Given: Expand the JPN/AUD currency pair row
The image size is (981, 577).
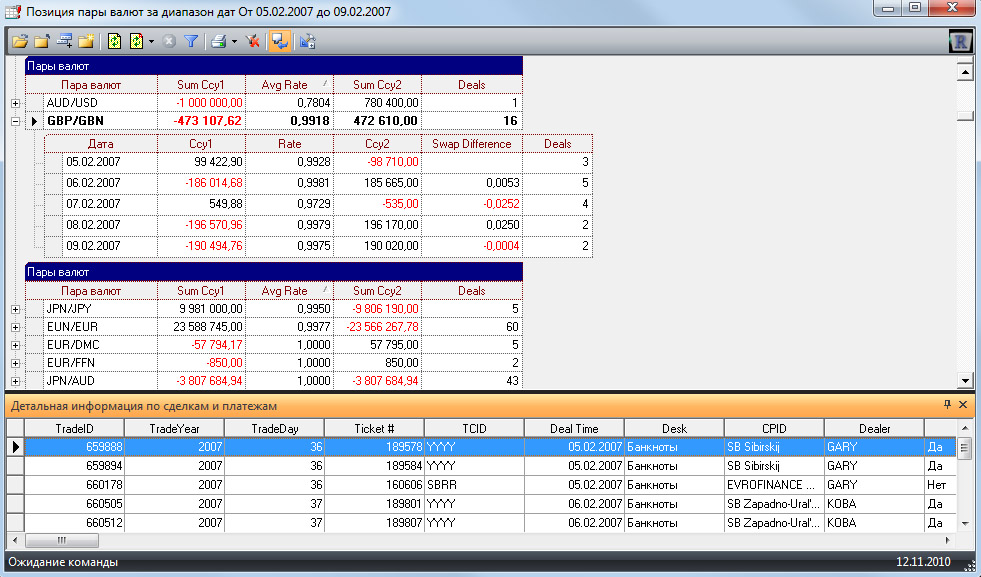Looking at the screenshot, I should pos(16,381).
